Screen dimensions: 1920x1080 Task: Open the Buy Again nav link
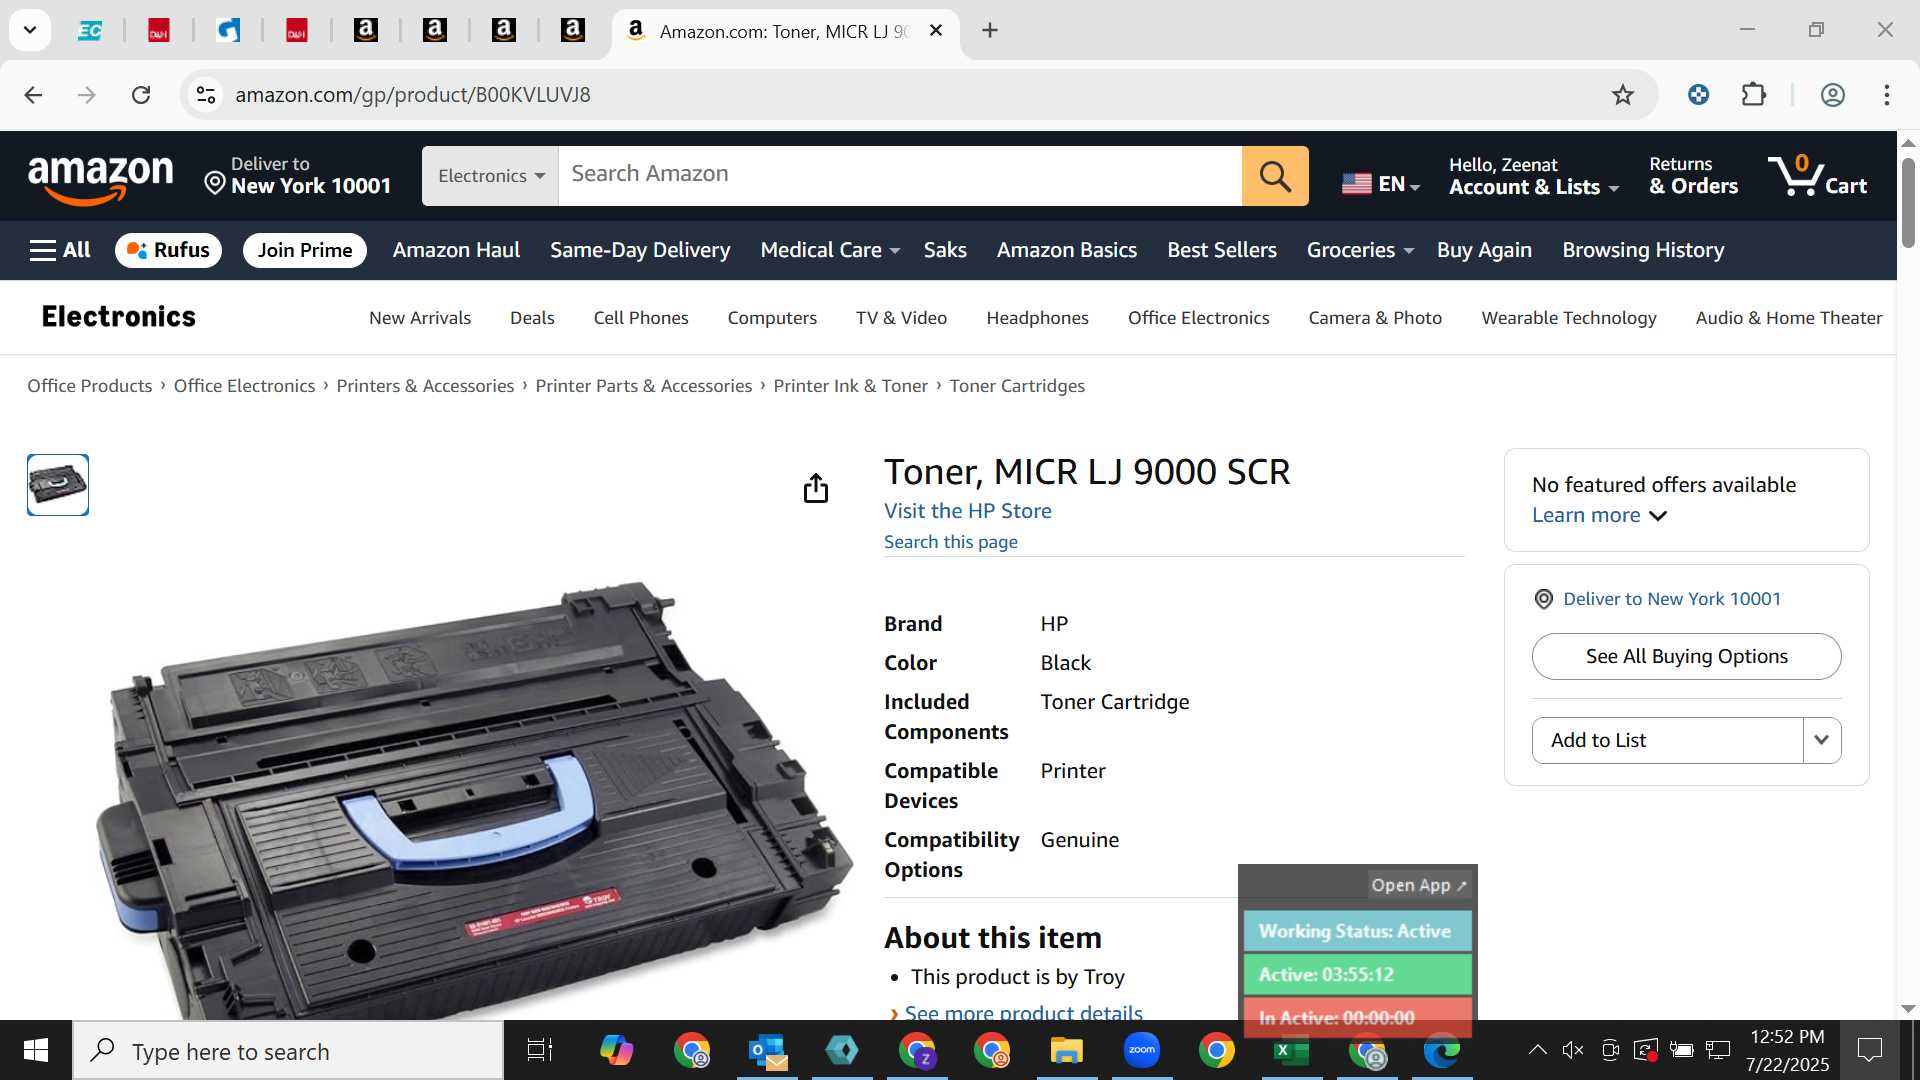tap(1484, 250)
